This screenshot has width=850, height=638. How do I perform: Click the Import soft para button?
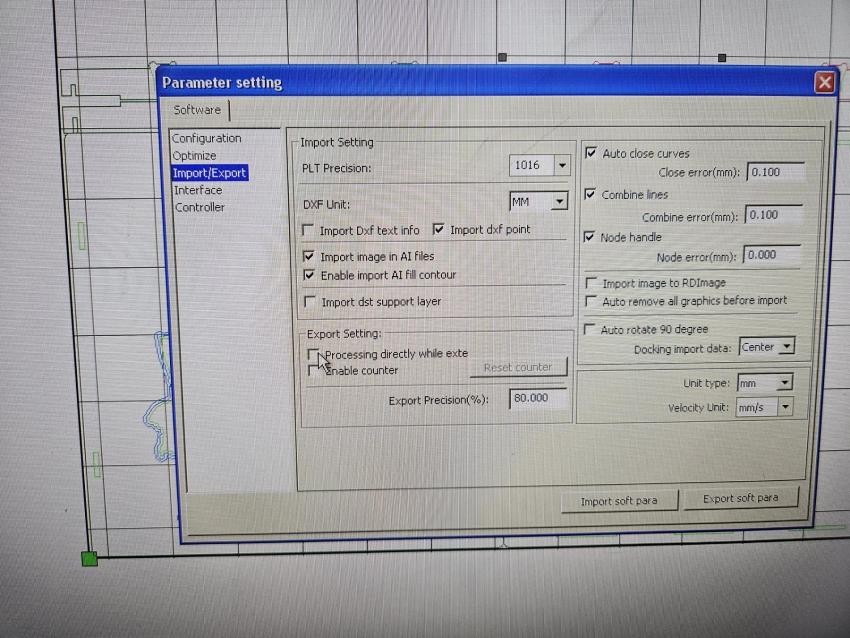(619, 501)
